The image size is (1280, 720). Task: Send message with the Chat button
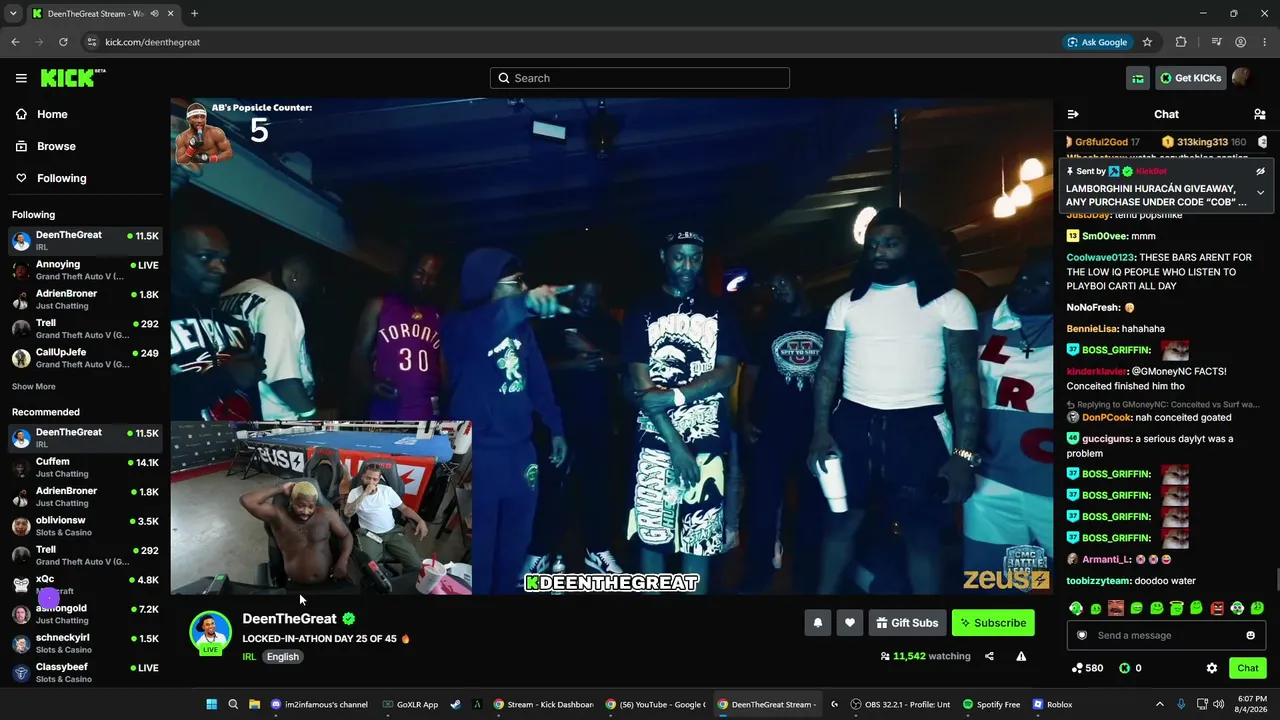1248,668
